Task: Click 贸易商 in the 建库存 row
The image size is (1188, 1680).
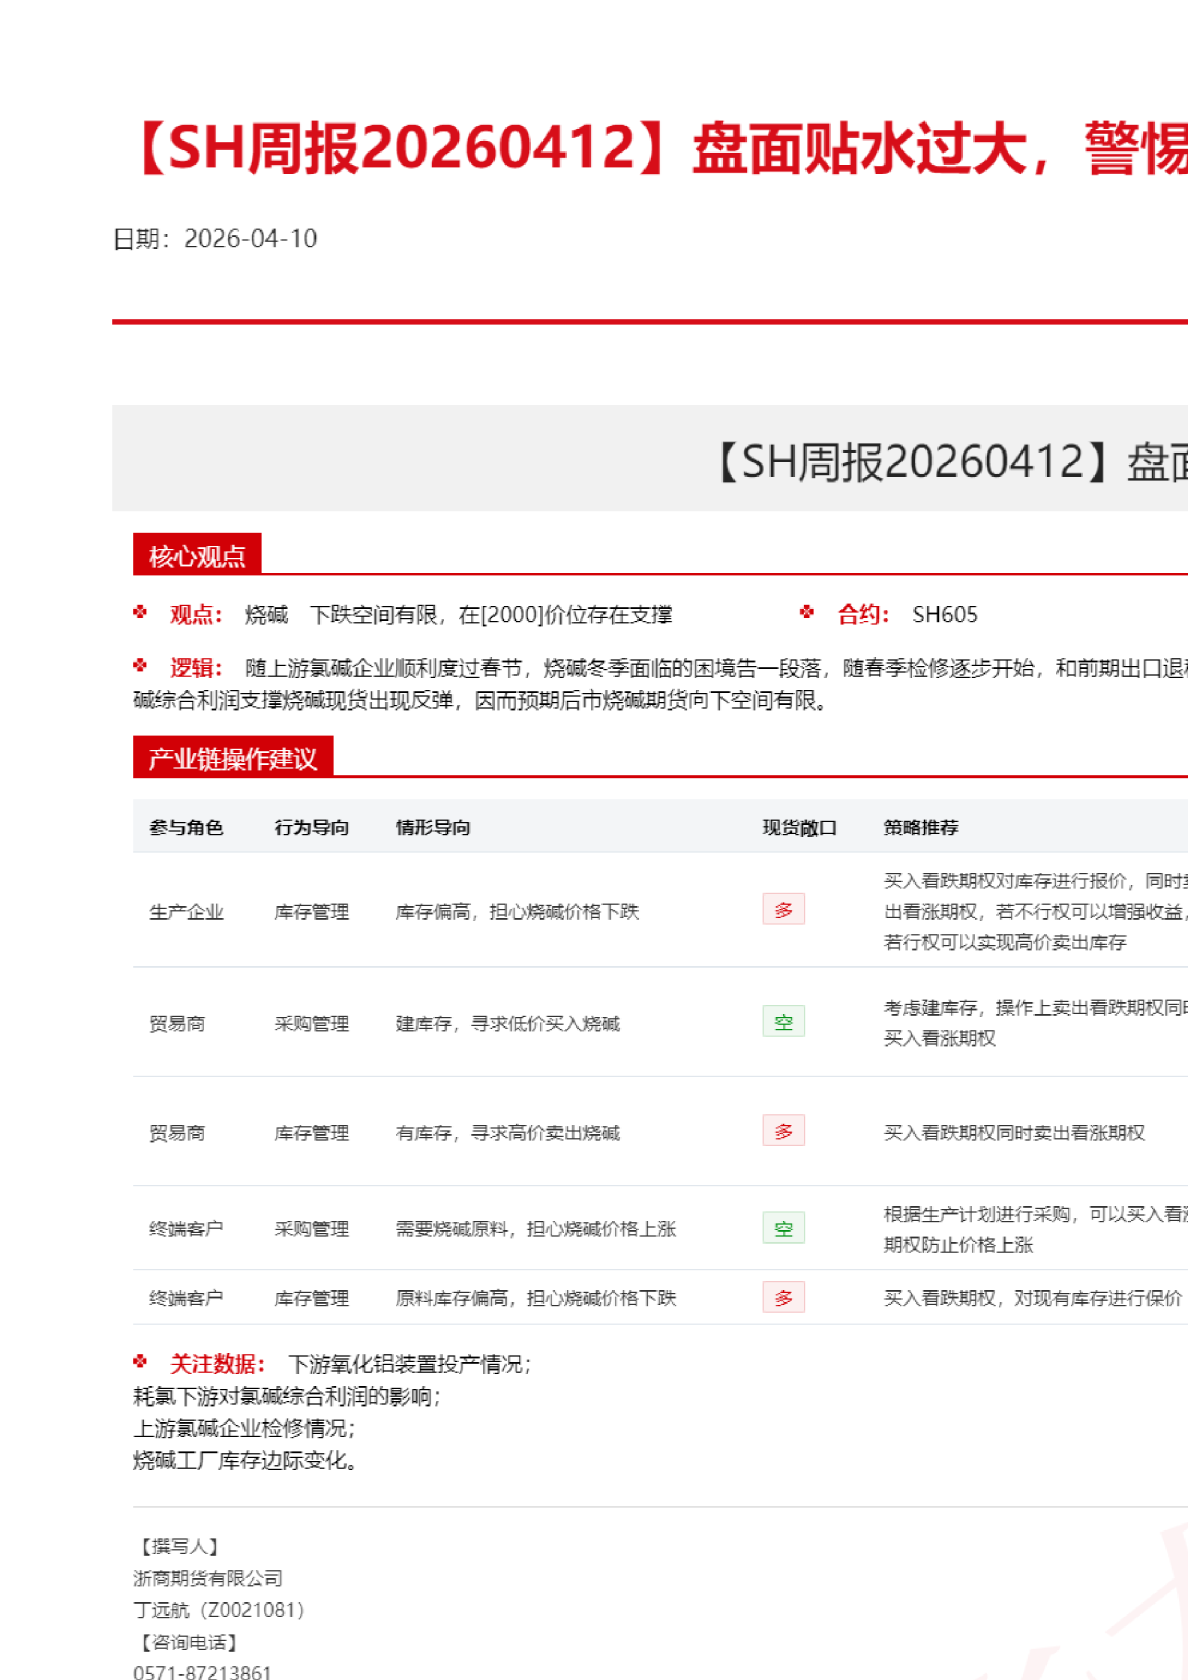Action: pos(177,1023)
